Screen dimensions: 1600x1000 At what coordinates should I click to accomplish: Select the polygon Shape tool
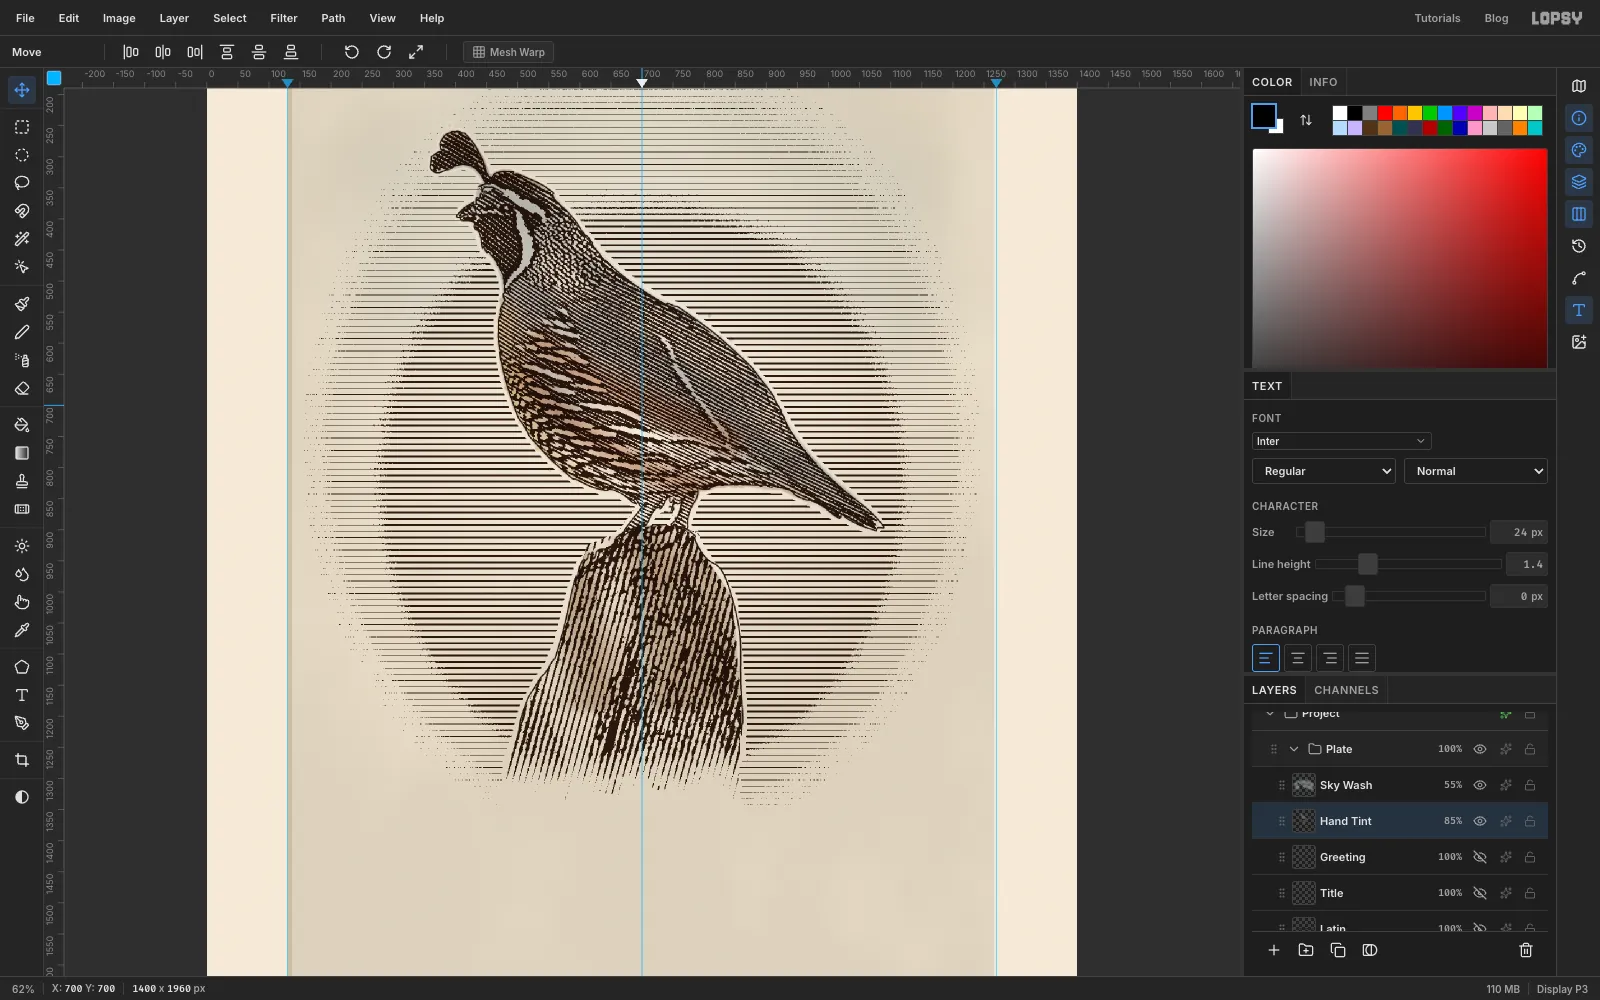point(21,667)
